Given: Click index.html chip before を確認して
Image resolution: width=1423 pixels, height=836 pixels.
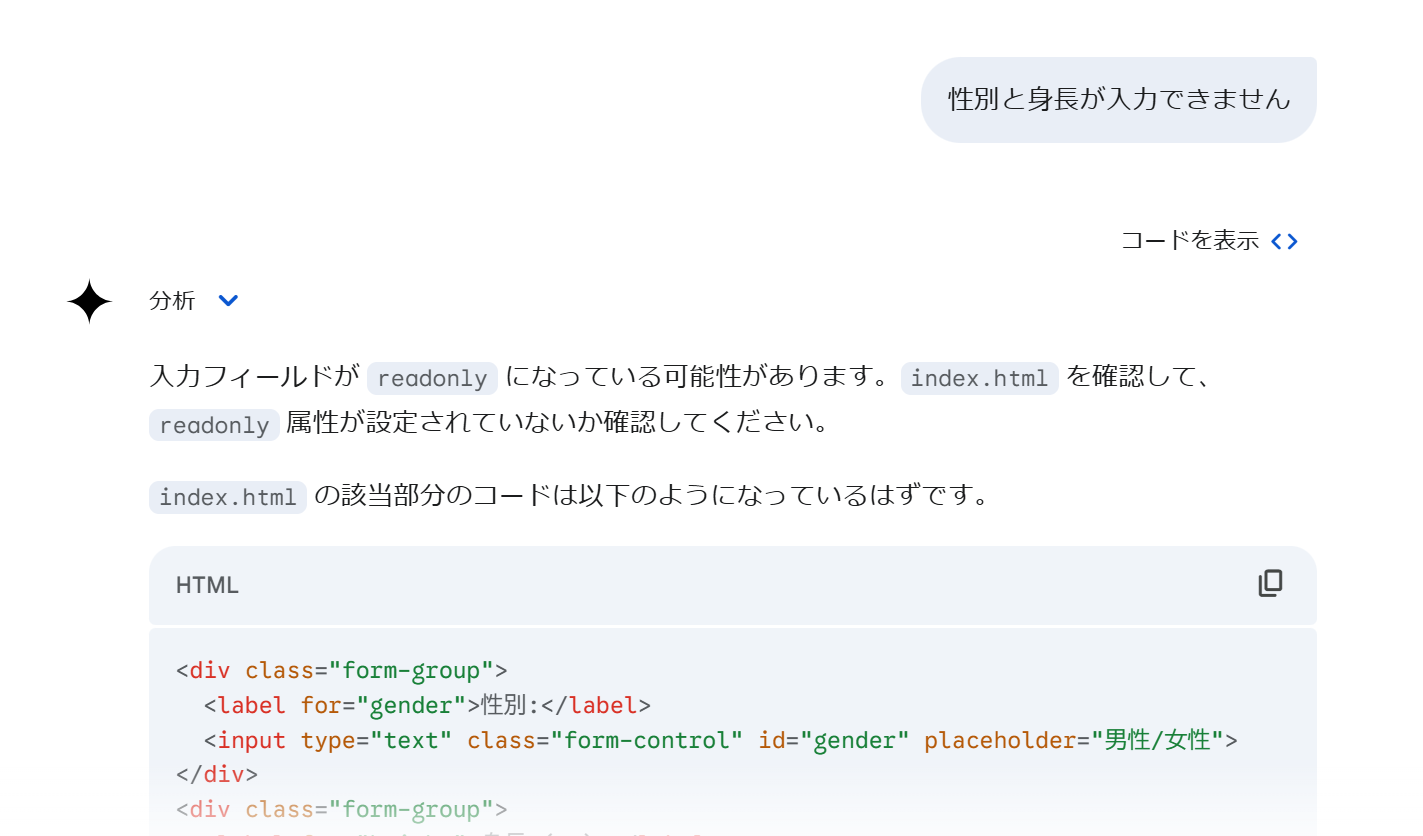Looking at the screenshot, I should pos(979,378).
